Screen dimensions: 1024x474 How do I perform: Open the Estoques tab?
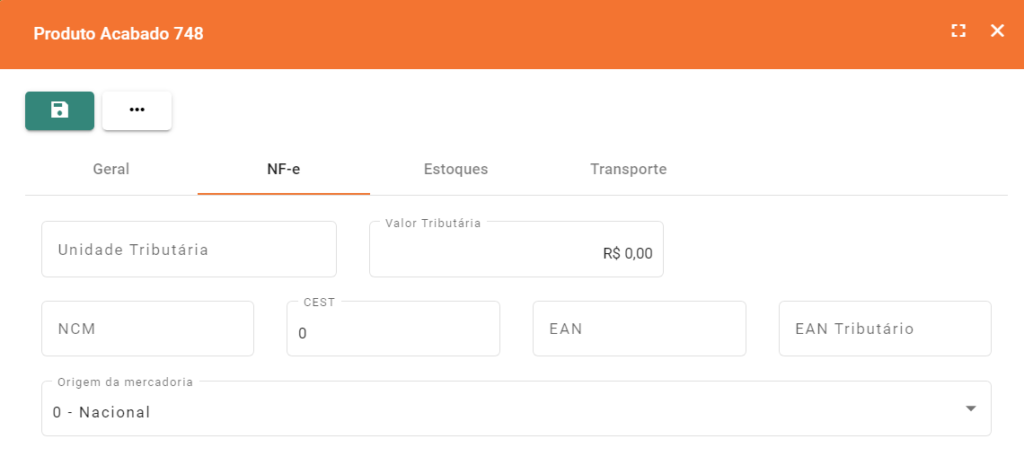coord(456,169)
